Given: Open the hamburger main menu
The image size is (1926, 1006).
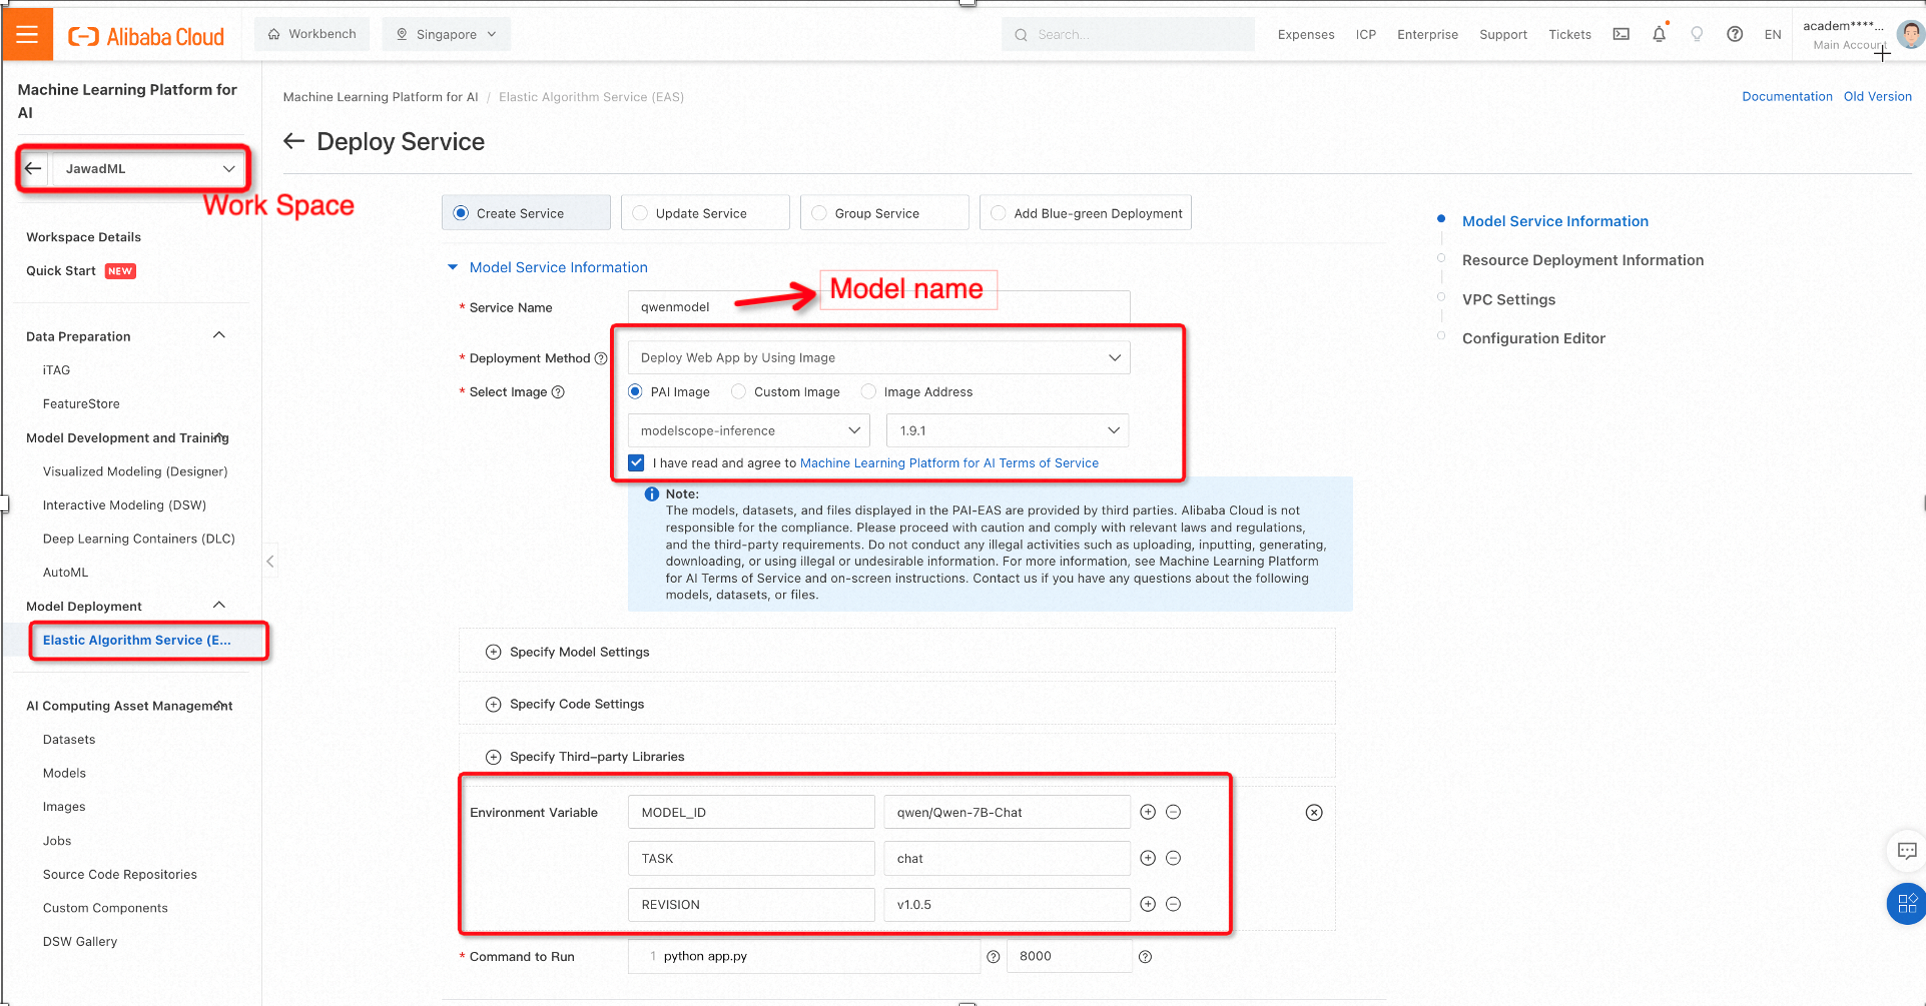Looking at the screenshot, I should click(x=27, y=35).
